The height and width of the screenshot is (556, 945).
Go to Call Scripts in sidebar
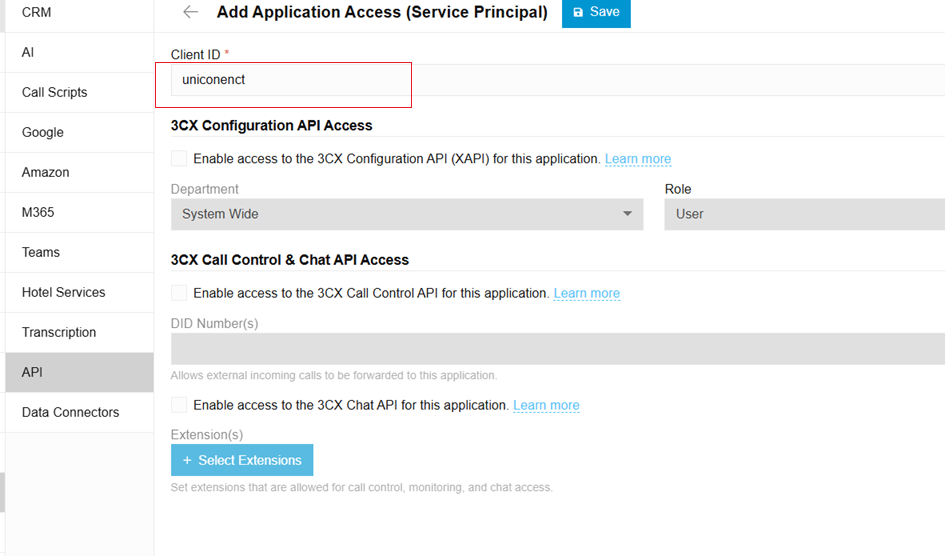coord(55,92)
